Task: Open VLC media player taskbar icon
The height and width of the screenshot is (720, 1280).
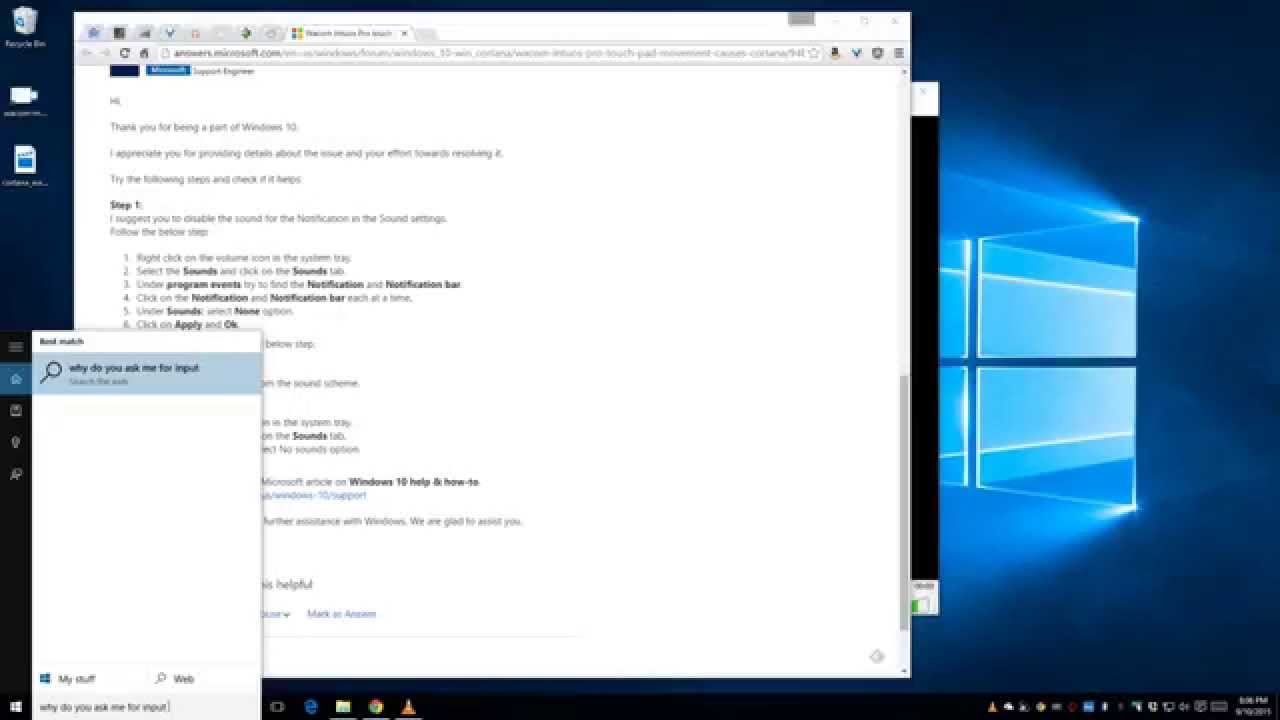Action: [408, 707]
